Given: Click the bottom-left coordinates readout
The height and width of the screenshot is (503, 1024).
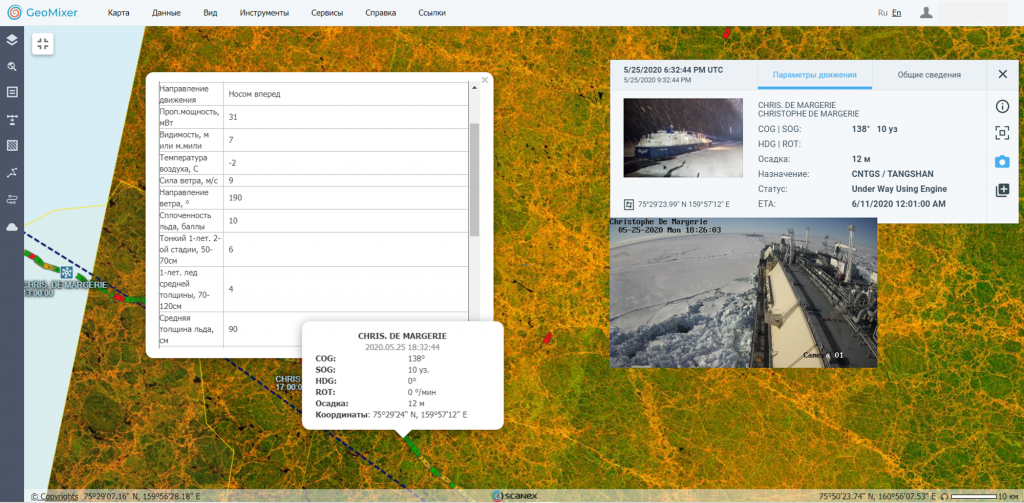Looking at the screenshot, I should [x=142, y=496].
